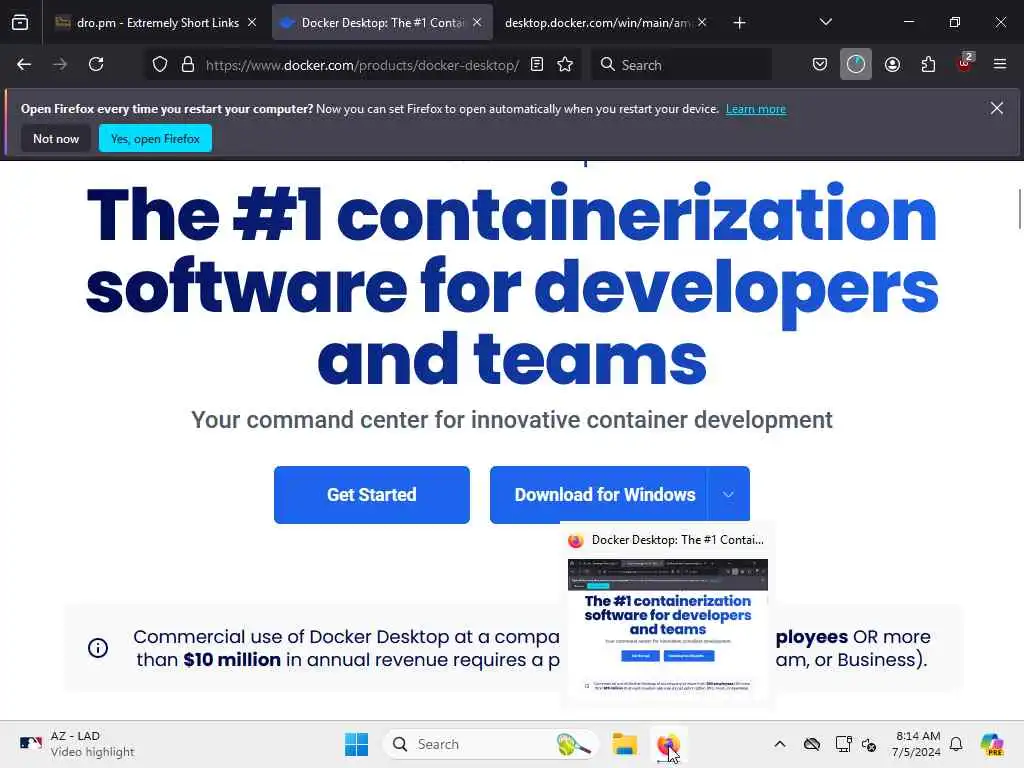The image size is (1024, 768).
Task: Open the Copilot preview taskbar icon
Action: (x=992, y=744)
